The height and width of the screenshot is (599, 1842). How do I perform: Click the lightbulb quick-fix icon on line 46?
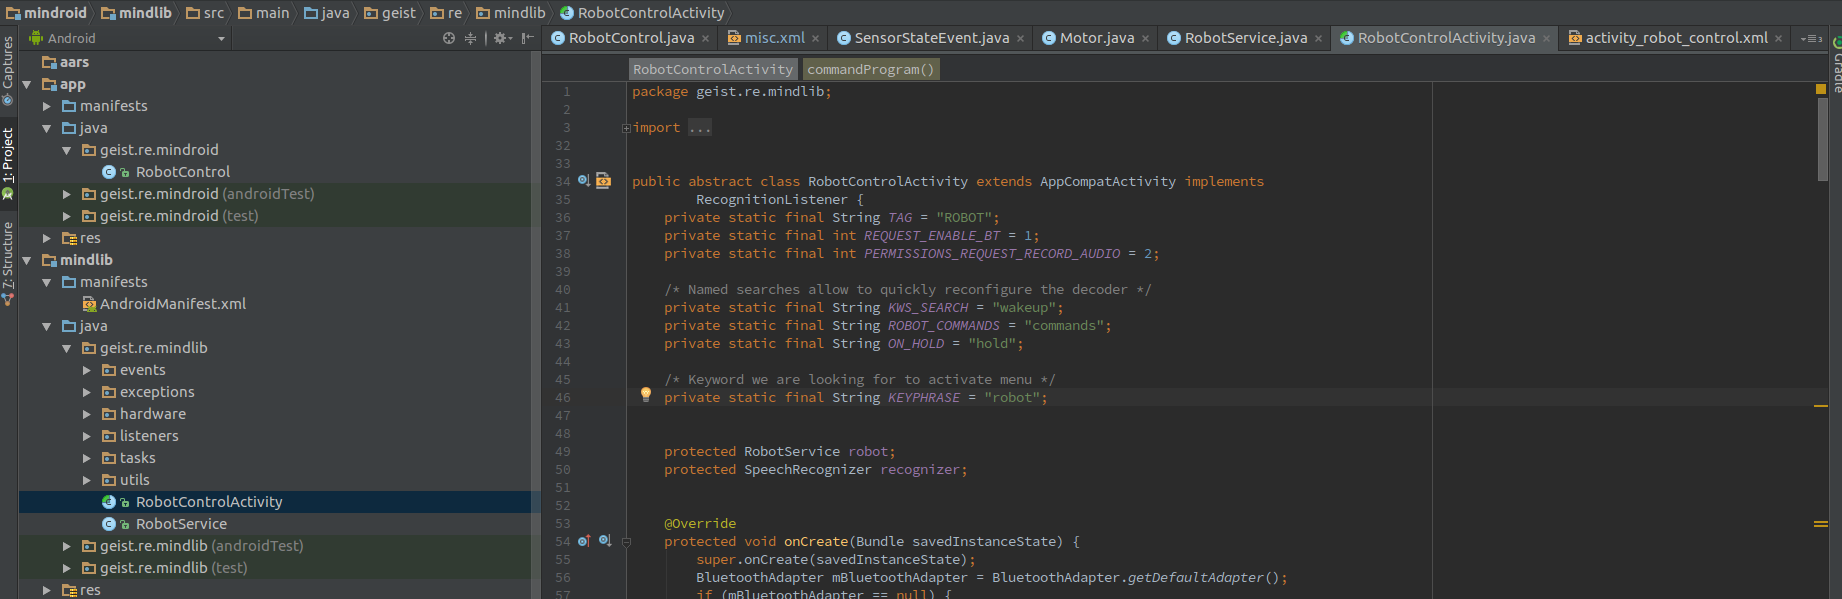pos(646,394)
